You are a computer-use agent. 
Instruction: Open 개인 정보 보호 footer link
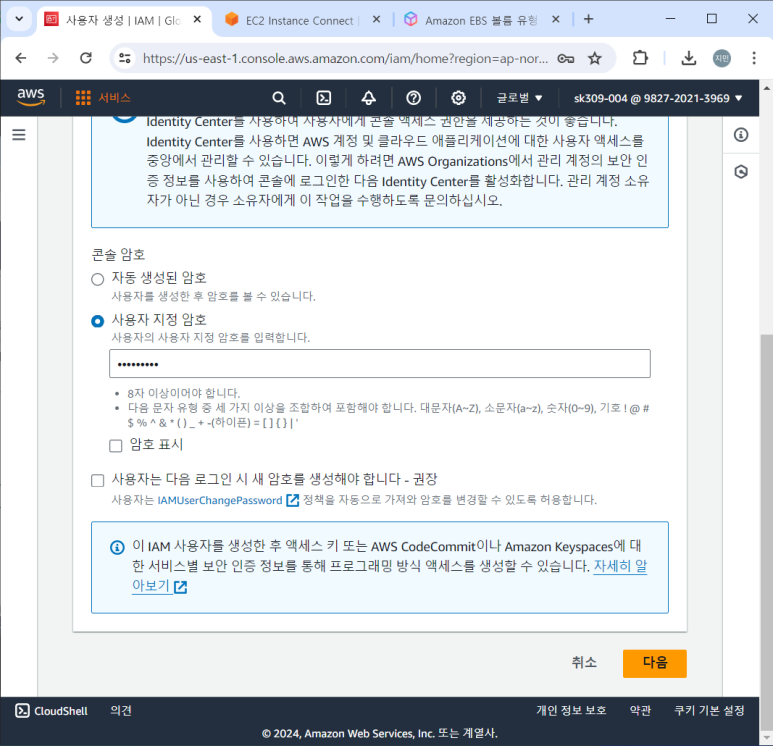coord(571,710)
